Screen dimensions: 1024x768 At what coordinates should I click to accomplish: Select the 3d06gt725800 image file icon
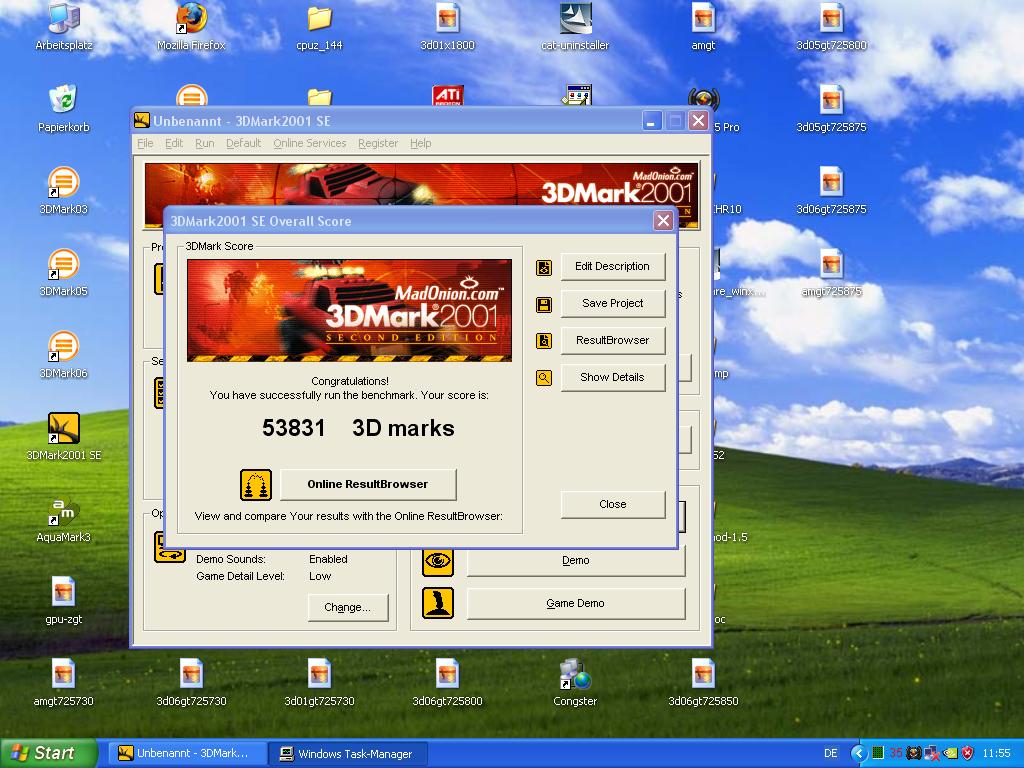coord(447,683)
